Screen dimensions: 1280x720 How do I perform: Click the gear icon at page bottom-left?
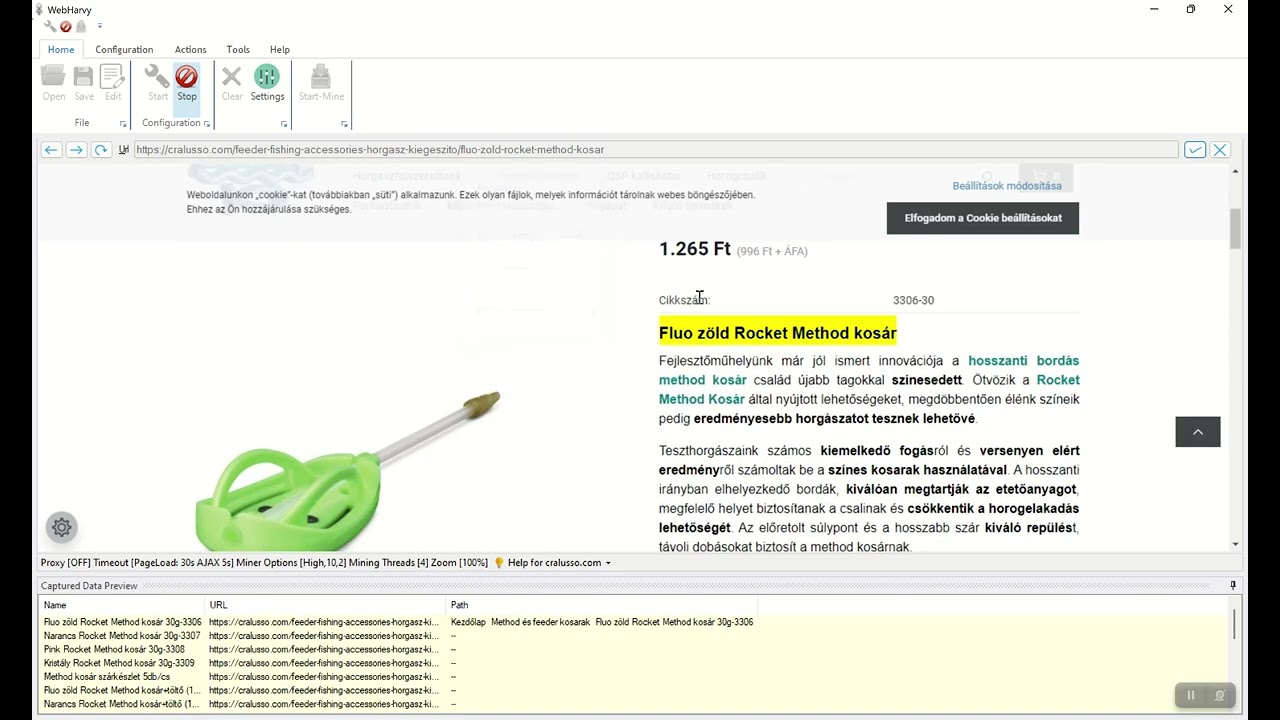click(x=62, y=527)
